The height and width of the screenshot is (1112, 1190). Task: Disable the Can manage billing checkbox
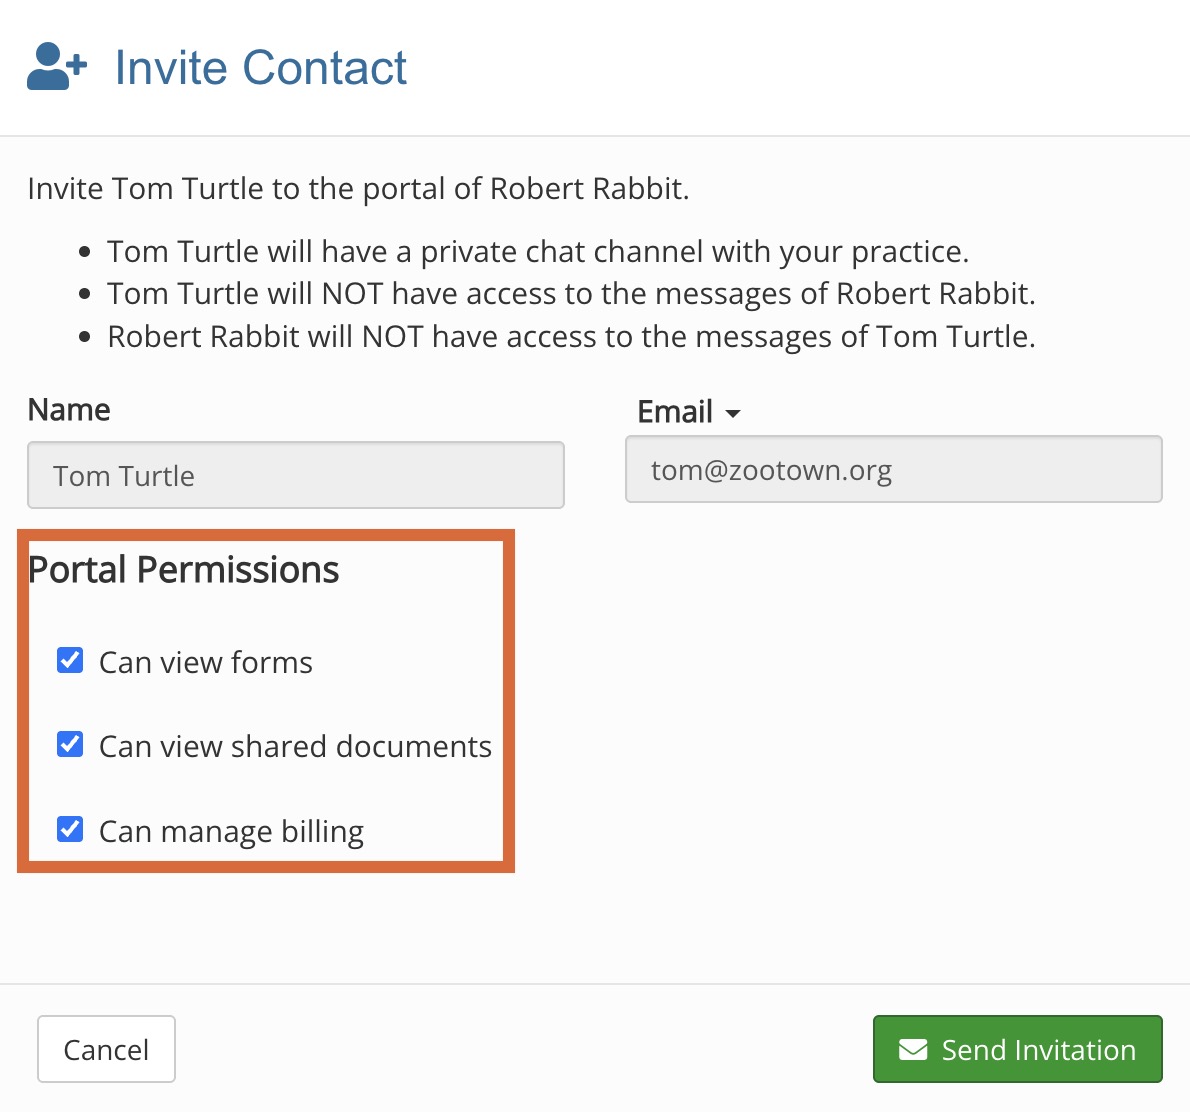coord(70,829)
